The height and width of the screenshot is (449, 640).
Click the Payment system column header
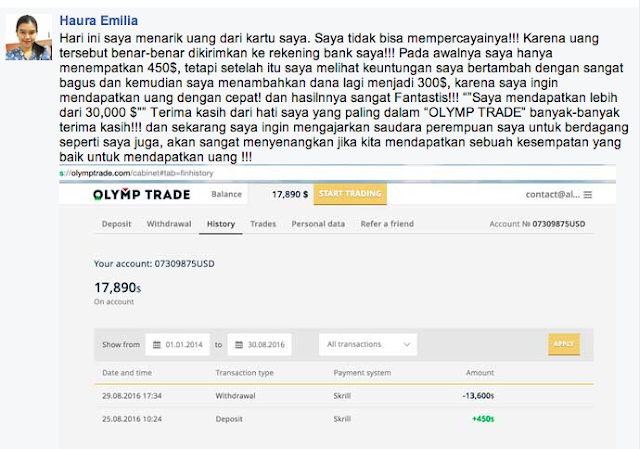pyautogui.click(x=362, y=373)
